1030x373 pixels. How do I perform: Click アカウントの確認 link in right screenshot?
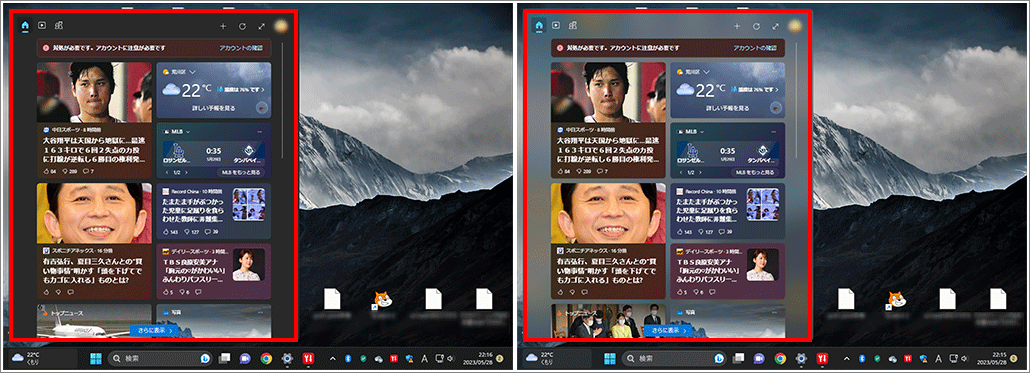click(755, 48)
